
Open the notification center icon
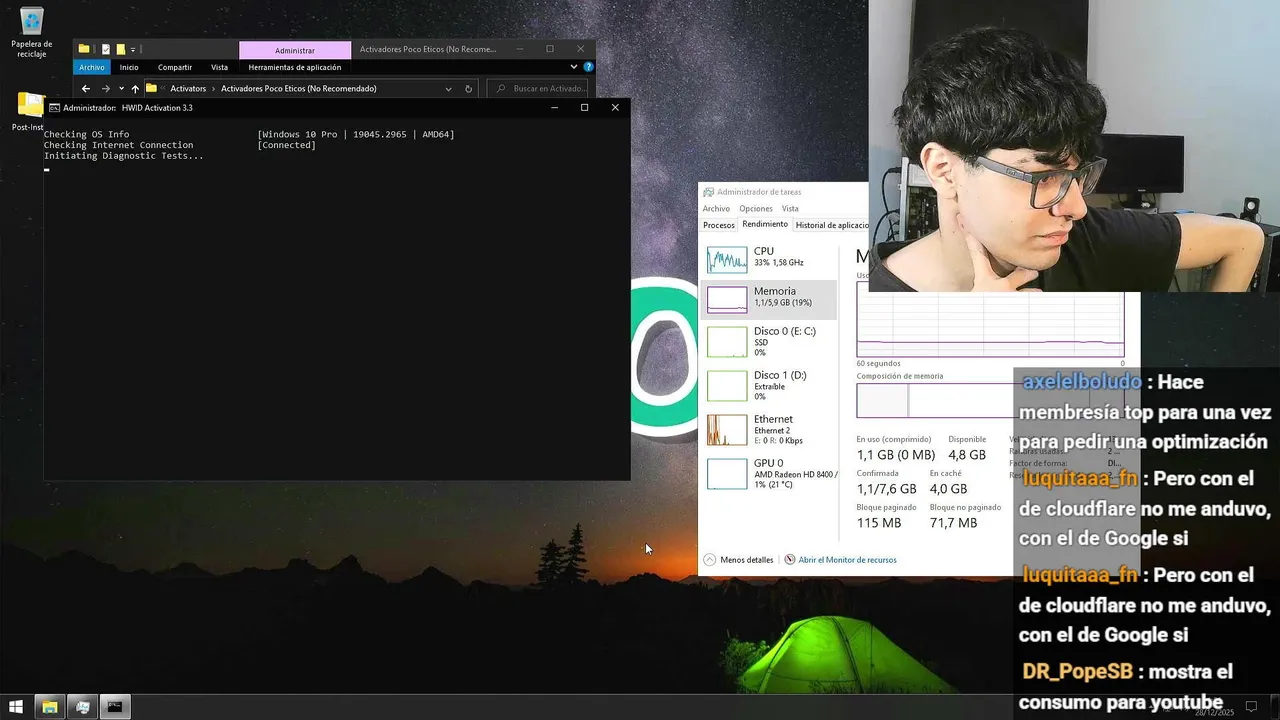tap(1250, 707)
